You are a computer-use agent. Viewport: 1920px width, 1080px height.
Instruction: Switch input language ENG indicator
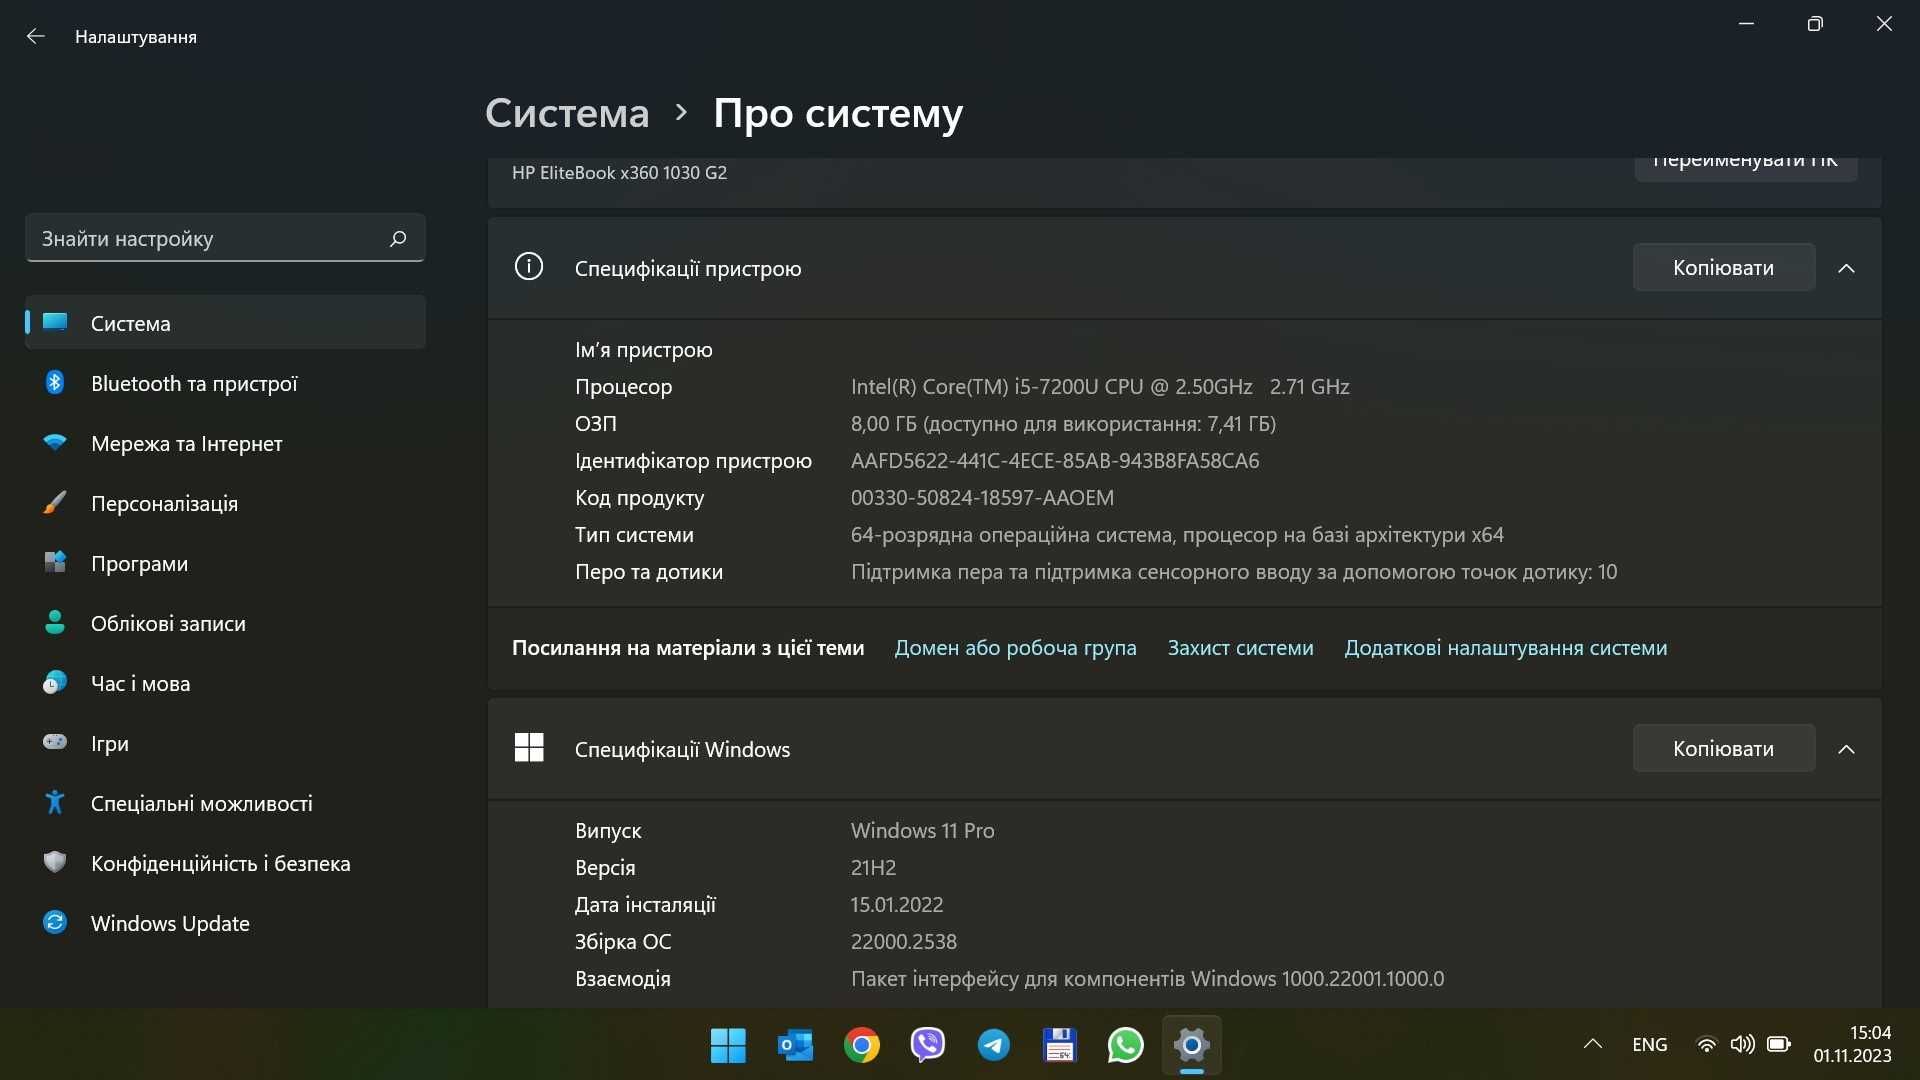[x=1650, y=1045]
